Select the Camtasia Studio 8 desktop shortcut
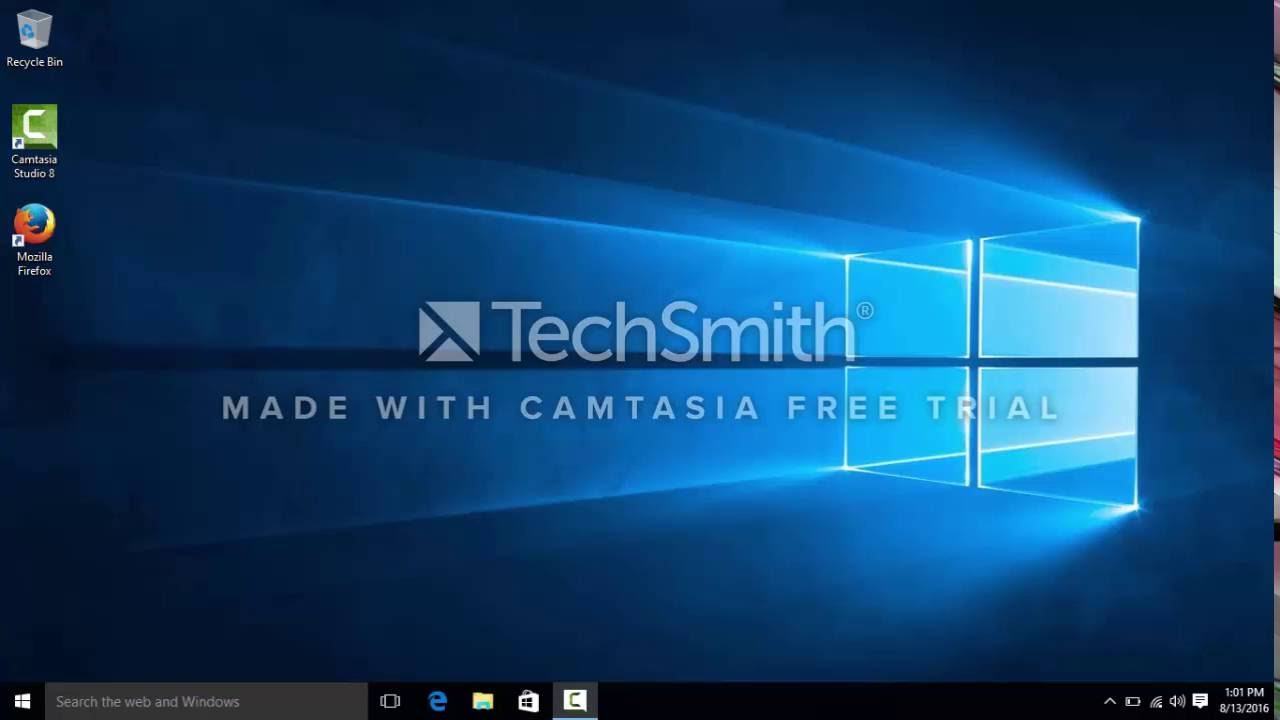This screenshot has width=1280, height=720. coord(34,141)
